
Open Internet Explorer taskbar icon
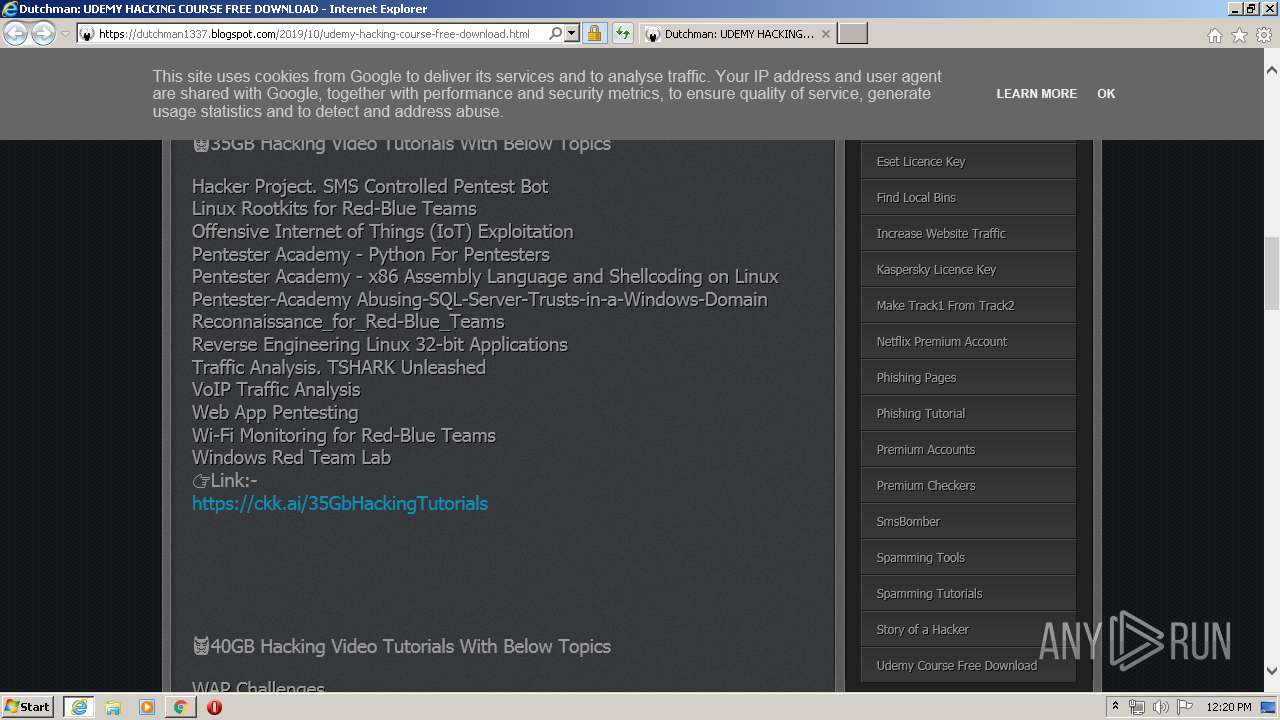(x=78, y=707)
